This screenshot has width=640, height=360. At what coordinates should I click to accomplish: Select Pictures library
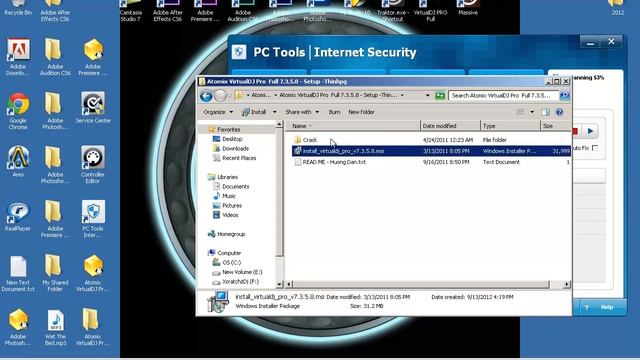pyautogui.click(x=232, y=205)
